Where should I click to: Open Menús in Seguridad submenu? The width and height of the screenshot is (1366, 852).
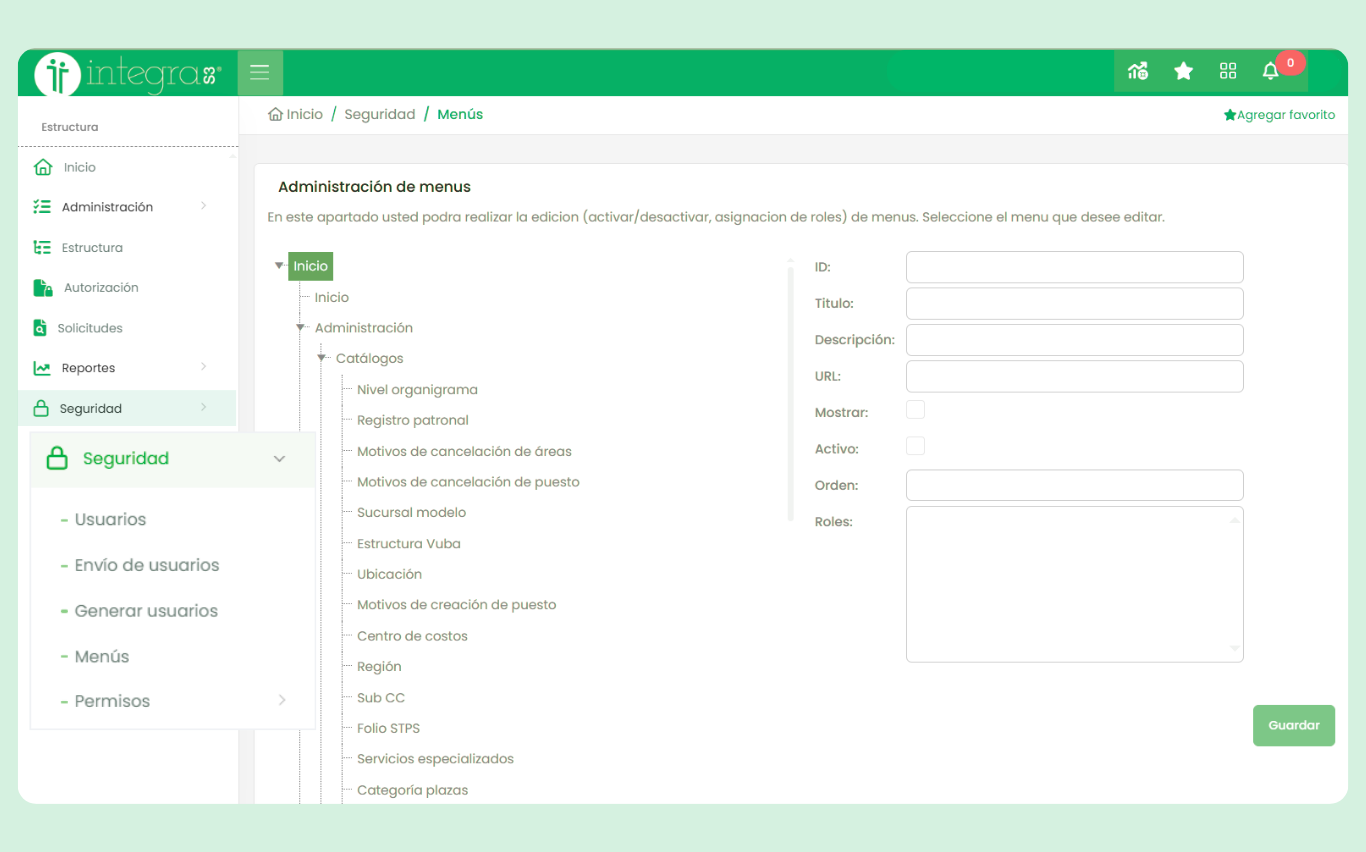coord(102,657)
